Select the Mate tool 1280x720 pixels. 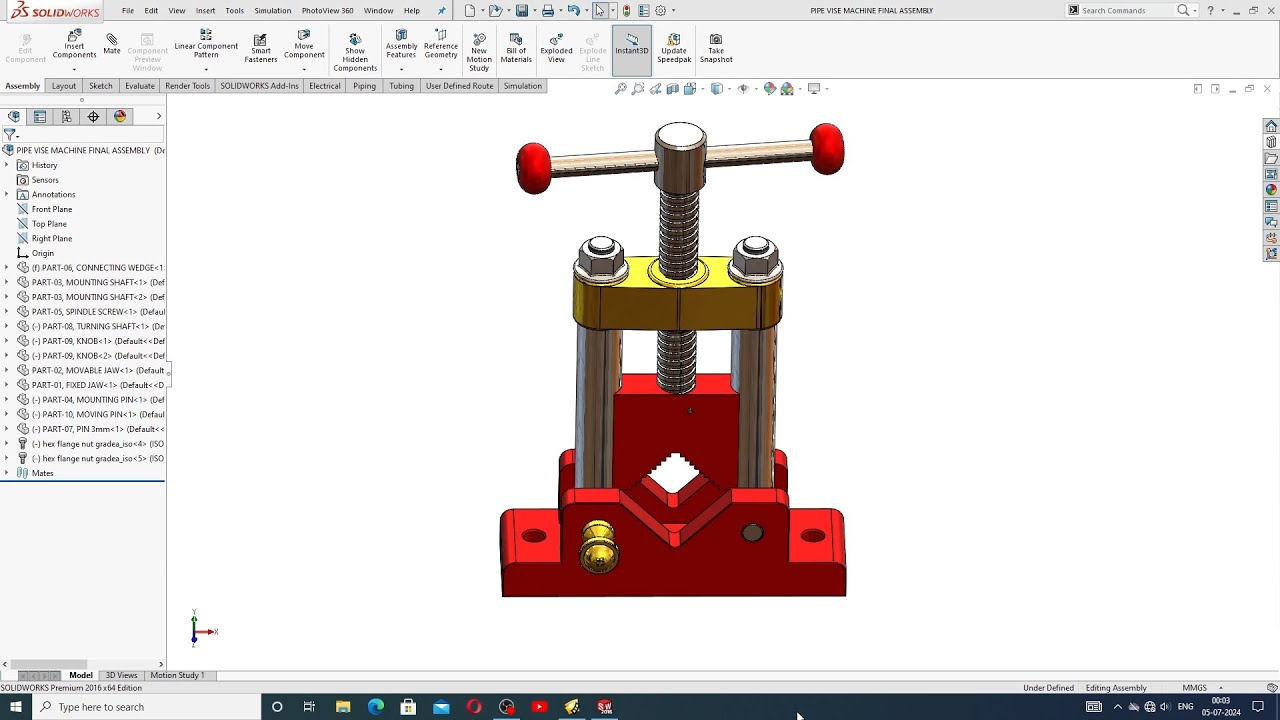click(111, 45)
